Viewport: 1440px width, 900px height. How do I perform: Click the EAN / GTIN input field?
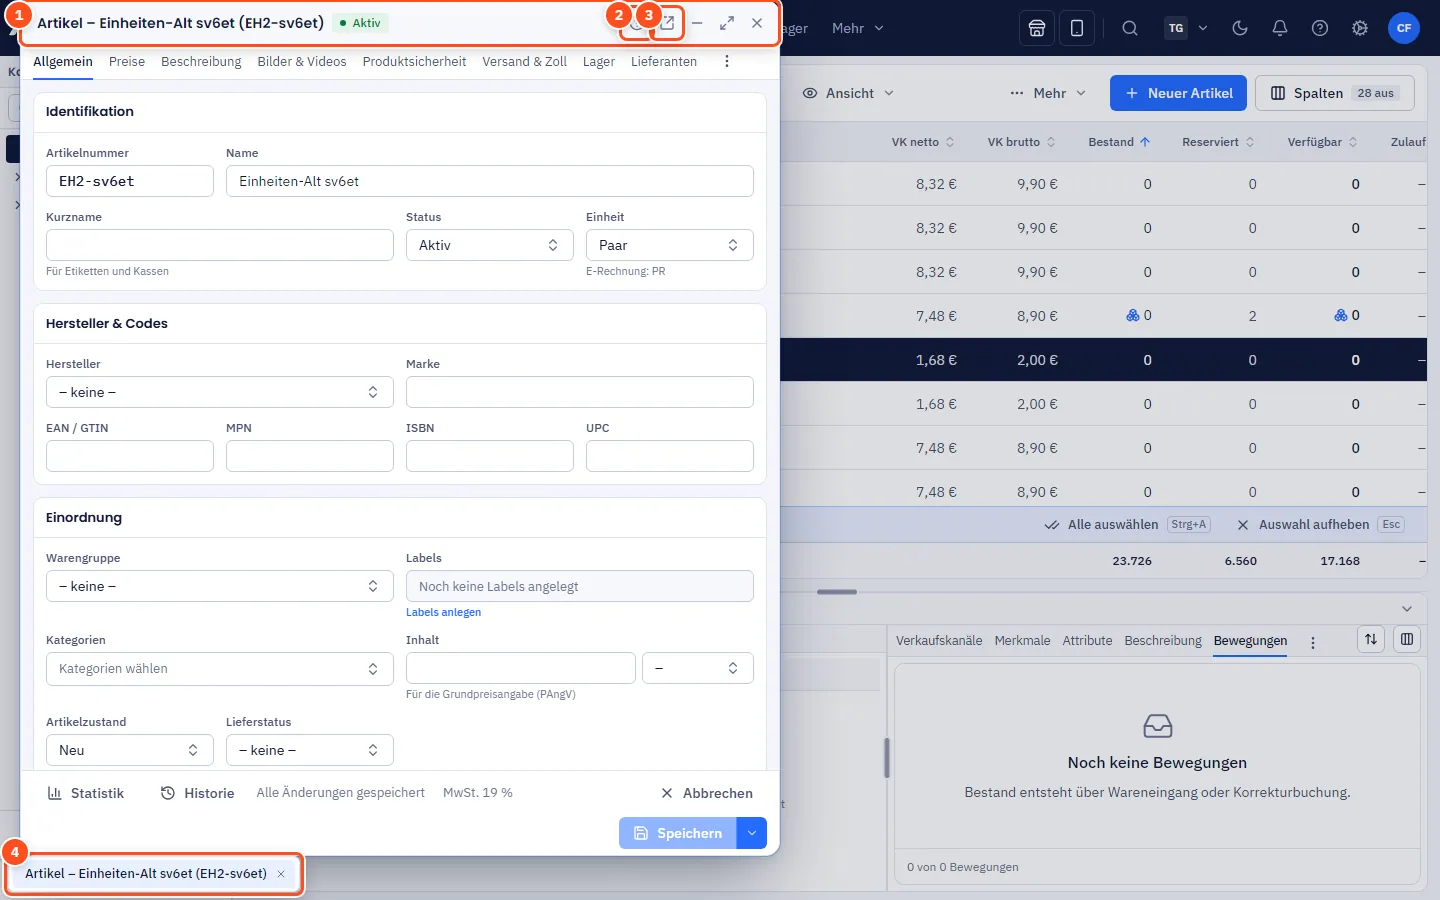(130, 456)
